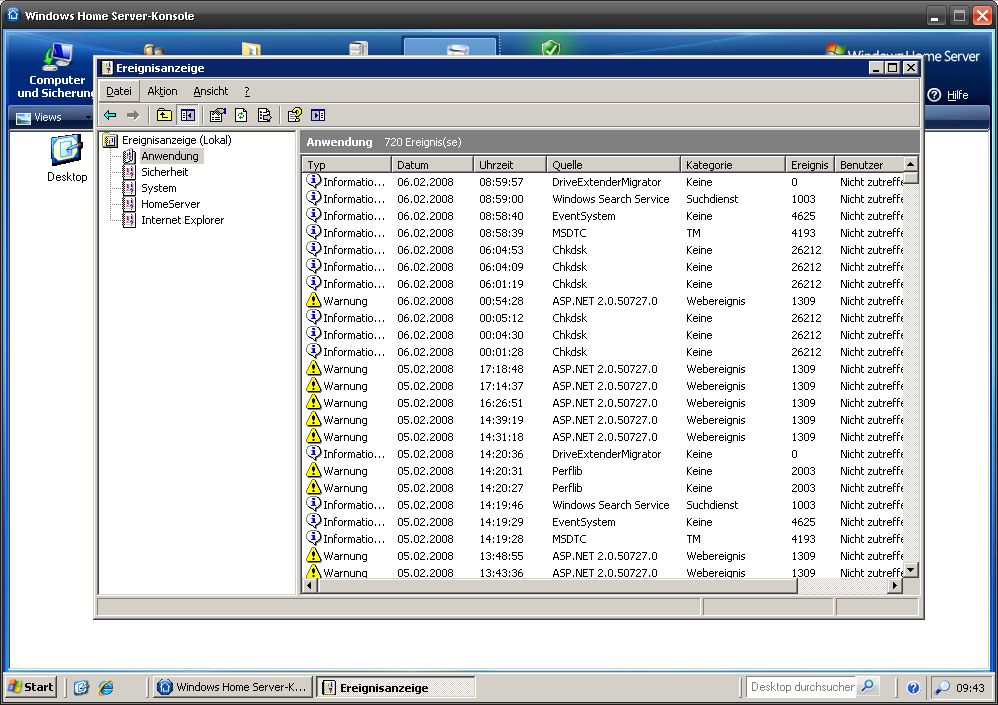Click event list vertical scrollbar down arrow
This screenshot has height=705, width=998.
(911, 570)
